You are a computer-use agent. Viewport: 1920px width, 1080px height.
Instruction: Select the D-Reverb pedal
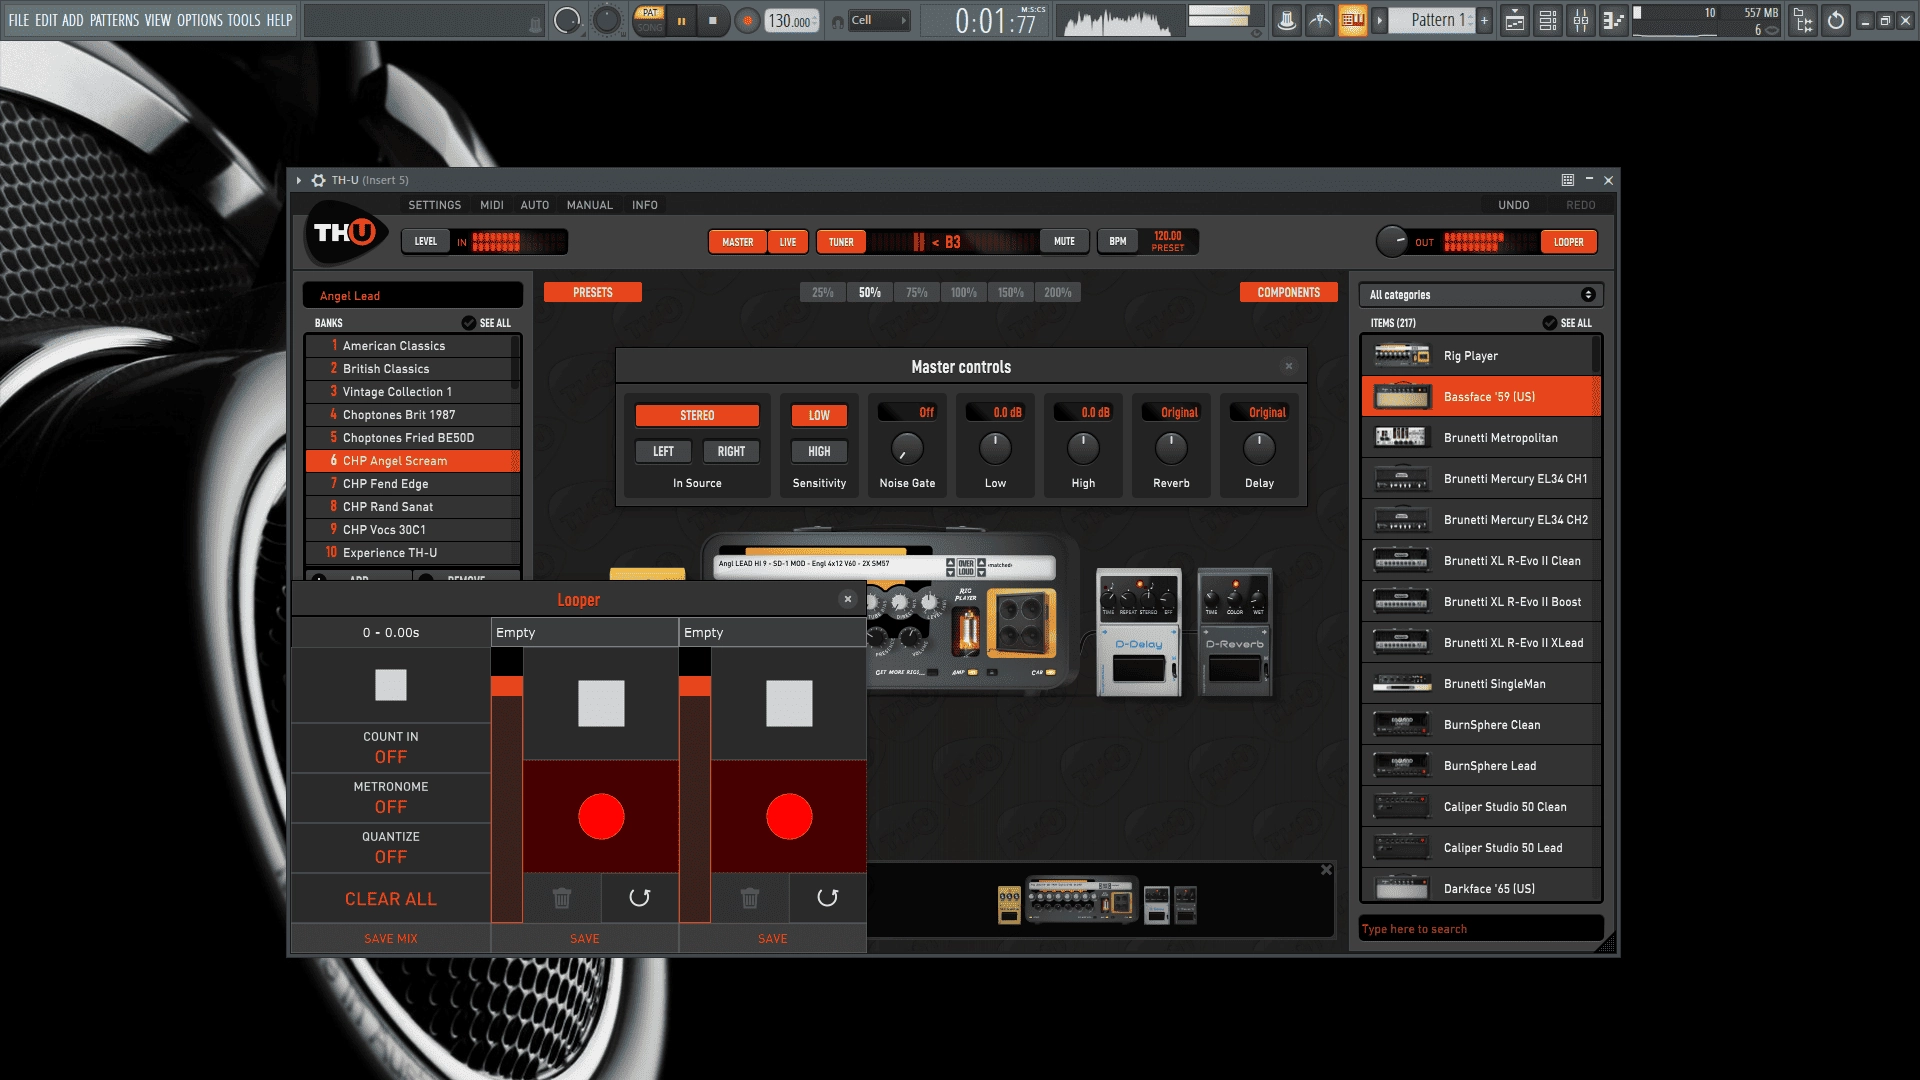pos(1235,632)
